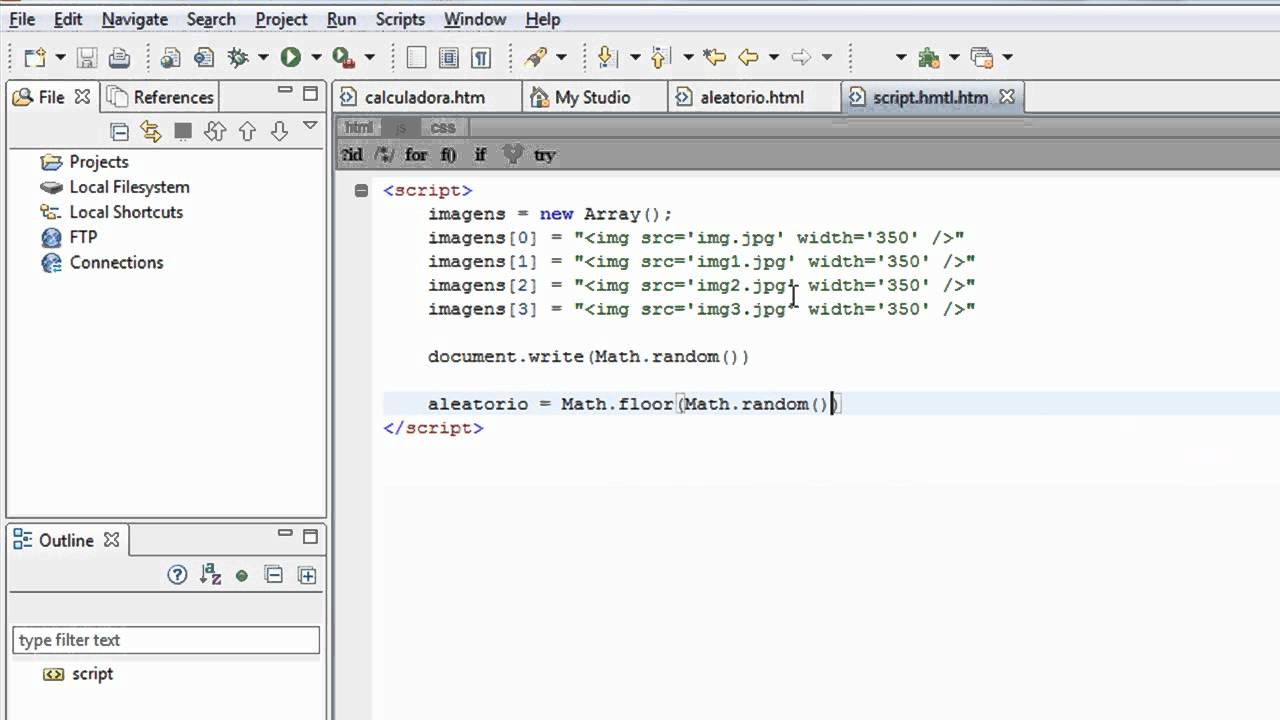Screen dimensions: 1280x720
Task: Click the External Tools run icon
Action: (x=343, y=57)
